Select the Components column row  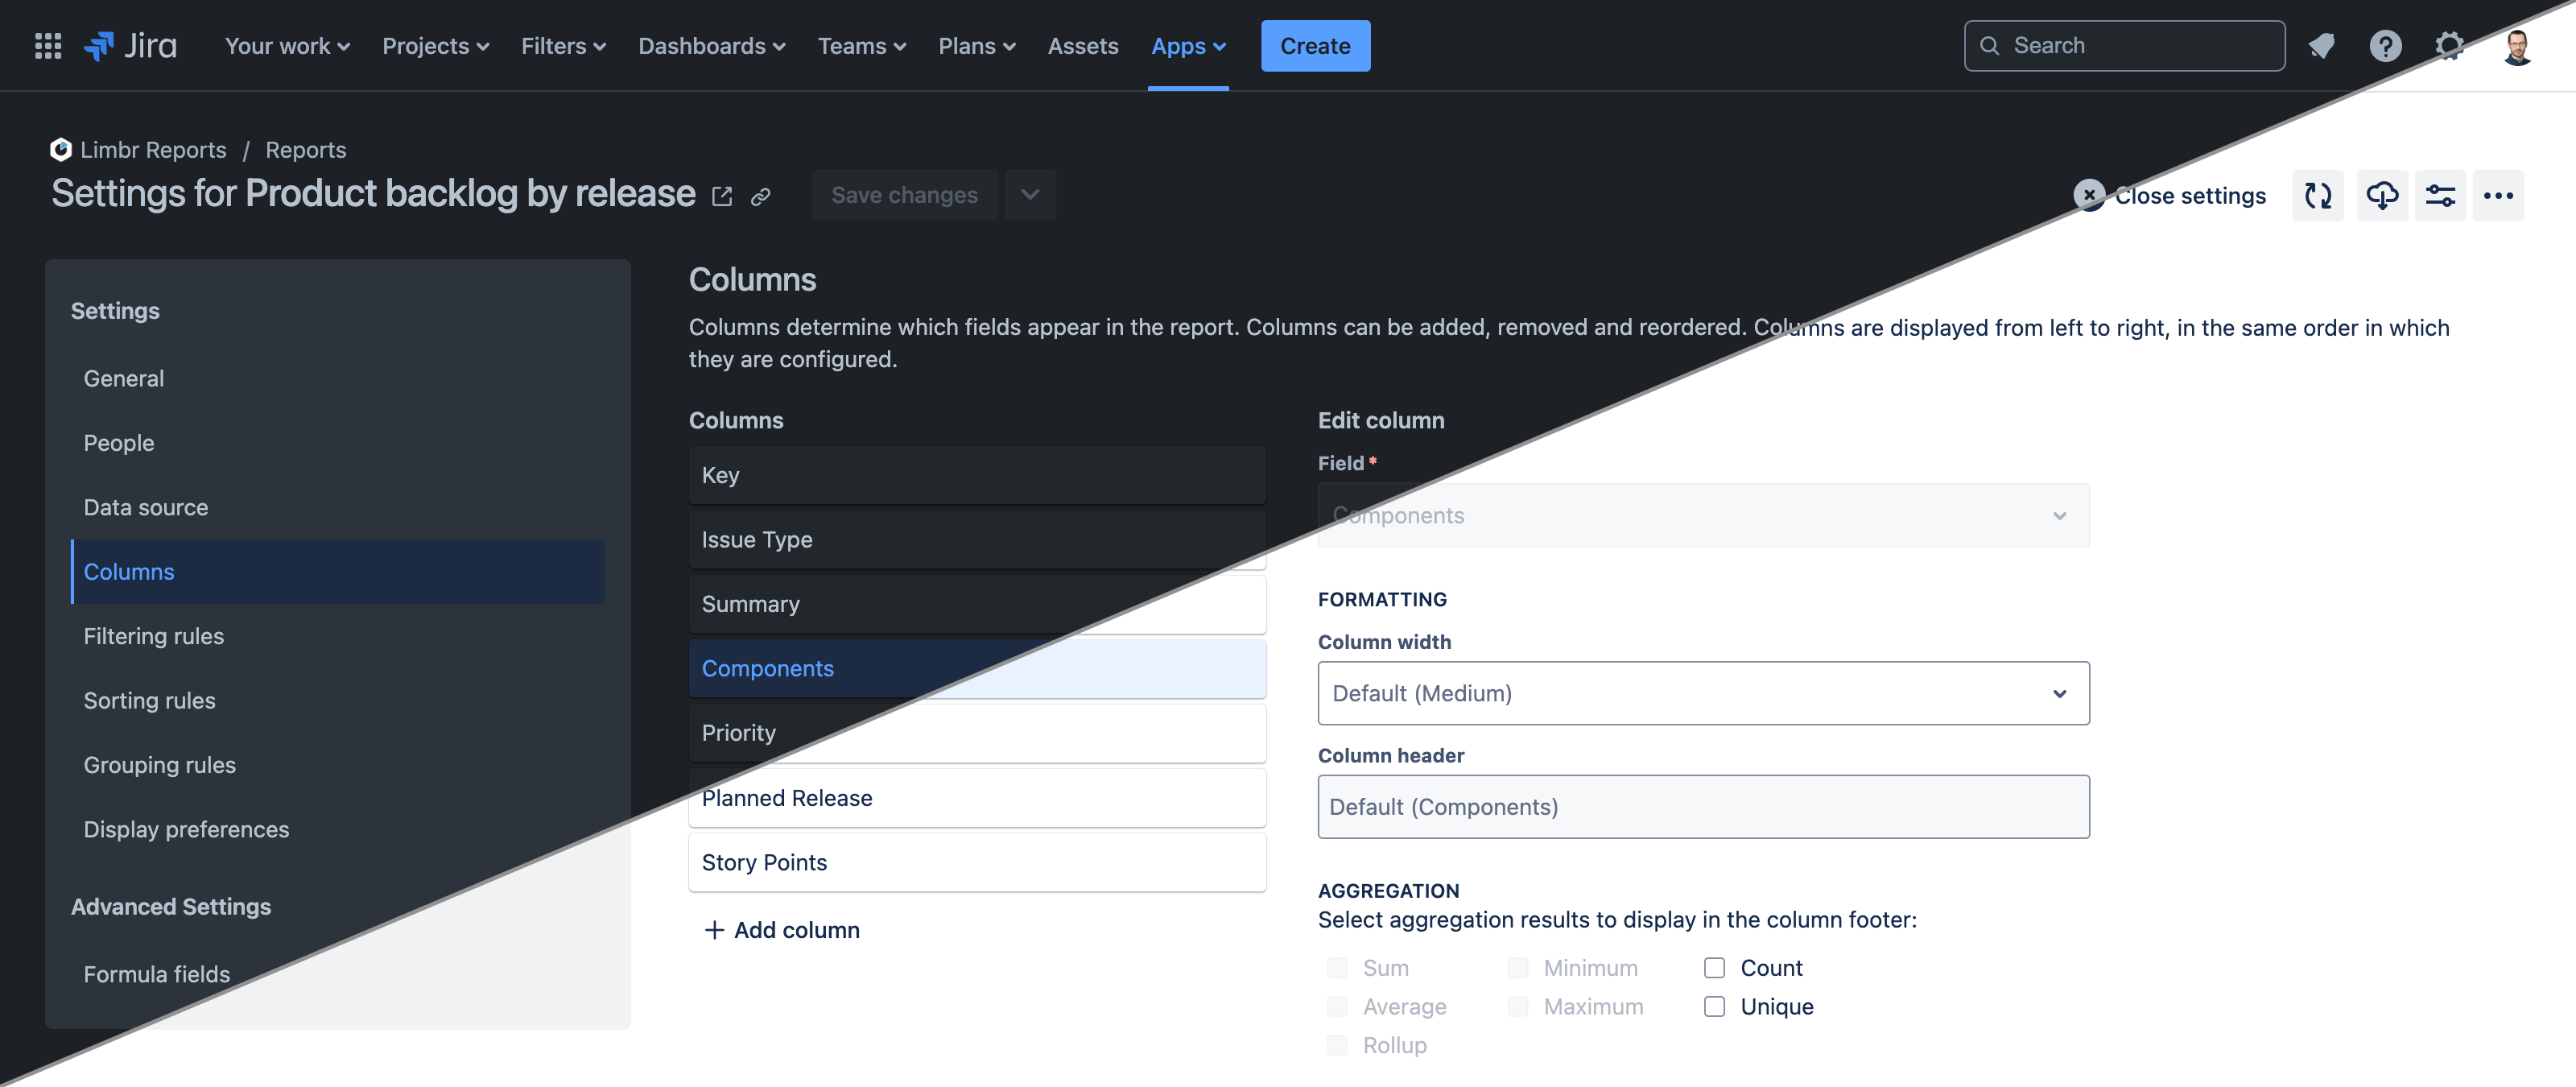tap(977, 669)
